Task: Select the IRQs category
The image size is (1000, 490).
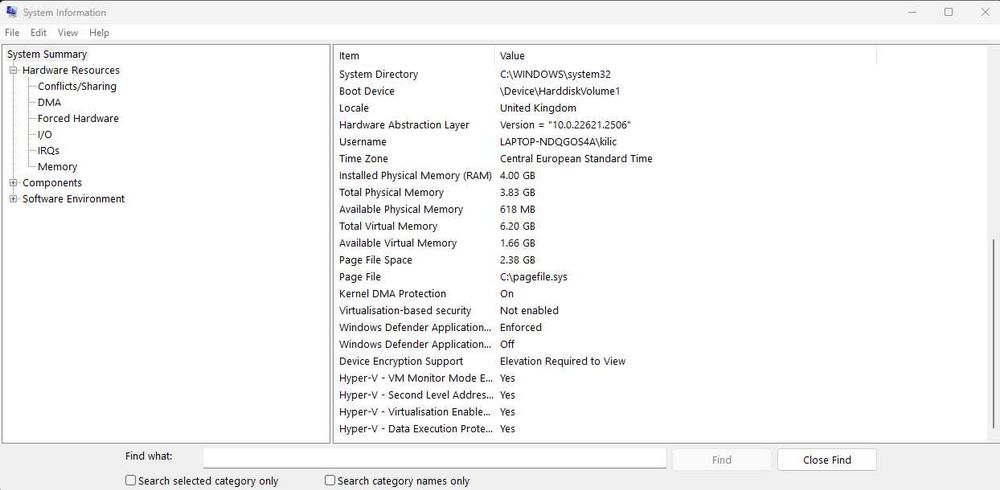Action: point(48,151)
